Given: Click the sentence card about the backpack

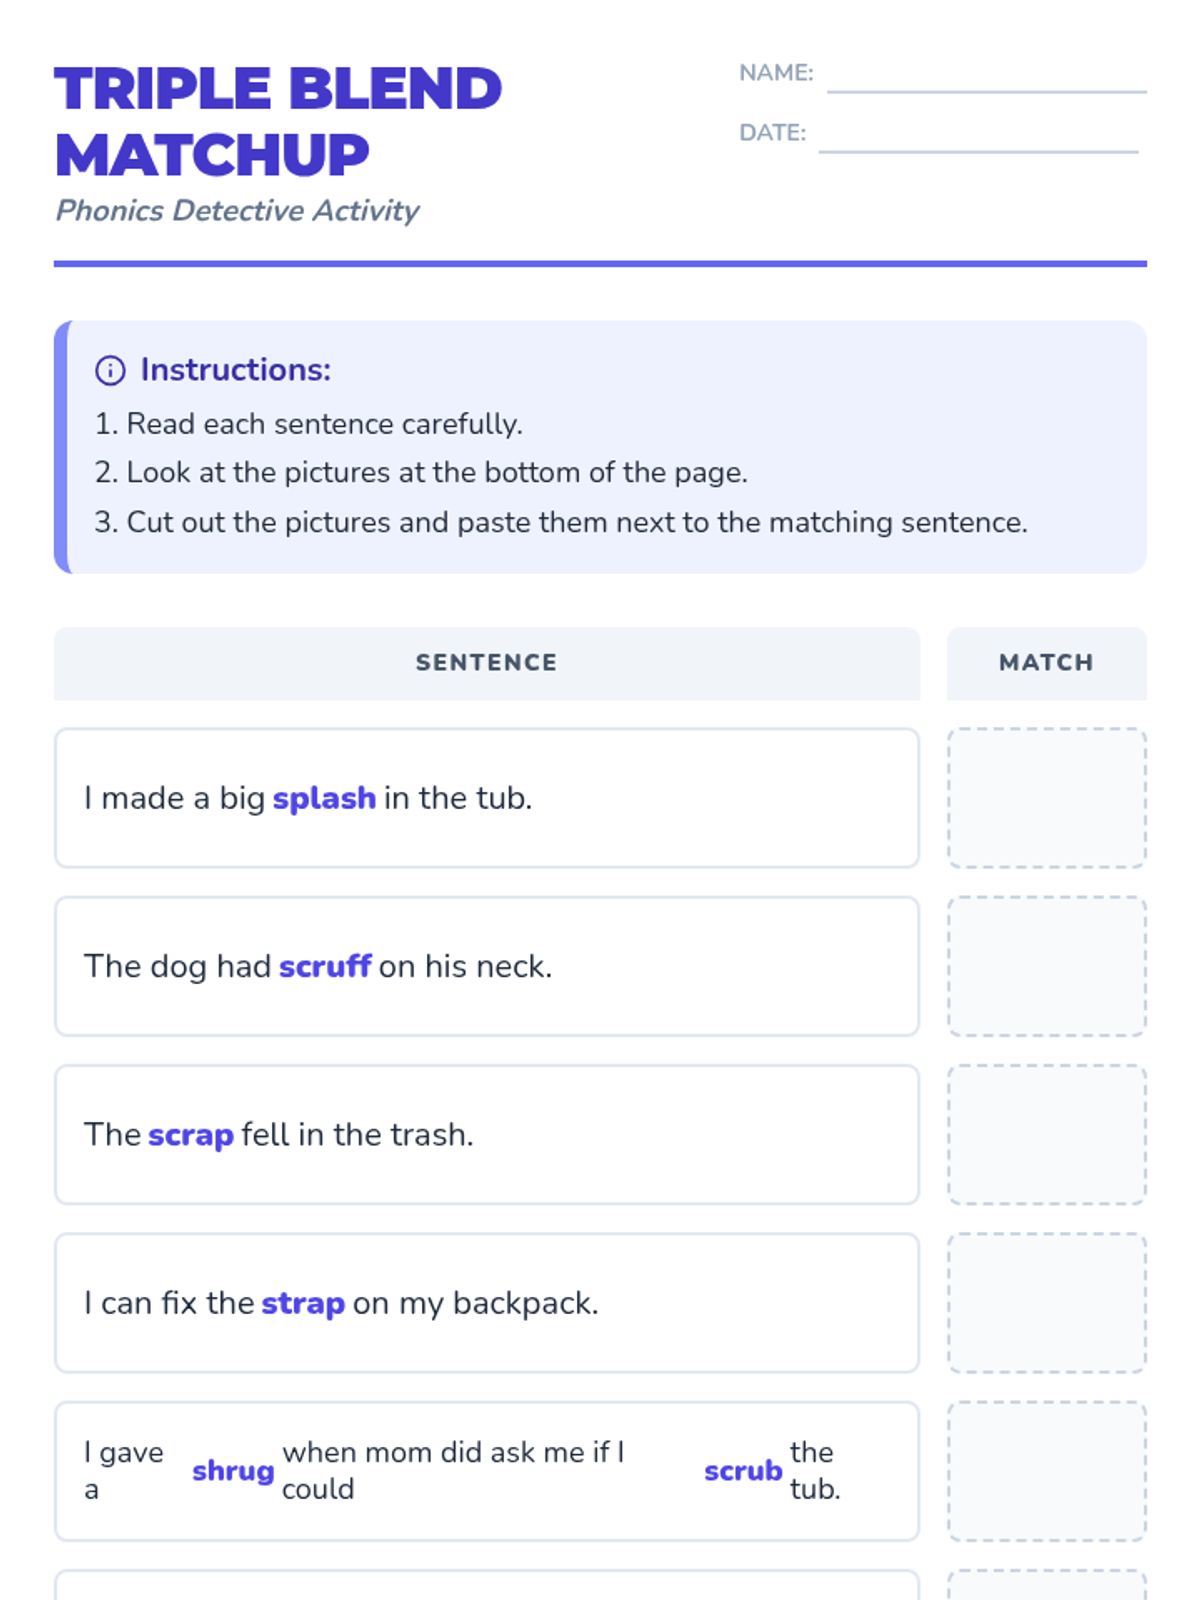Looking at the screenshot, I should (x=487, y=1303).
